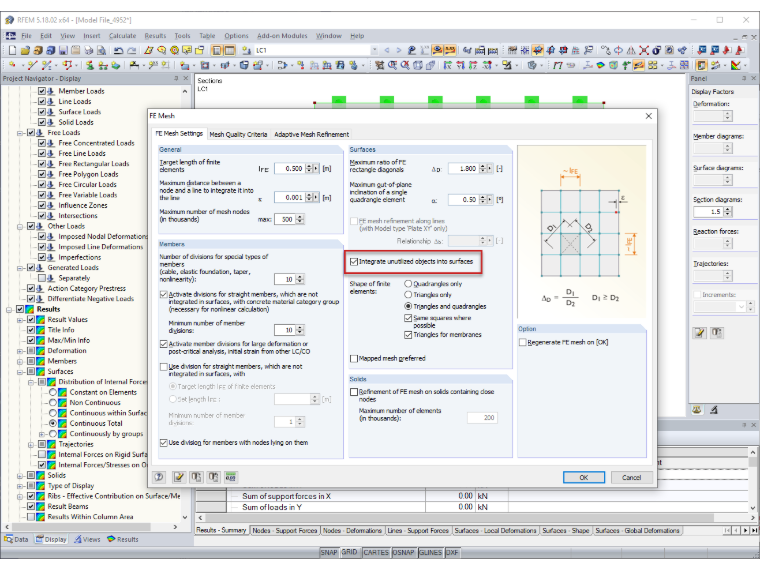Click the view in Y direction icon
Image resolution: width=760 pixels, height=570 pixels.
(x=460, y=65)
